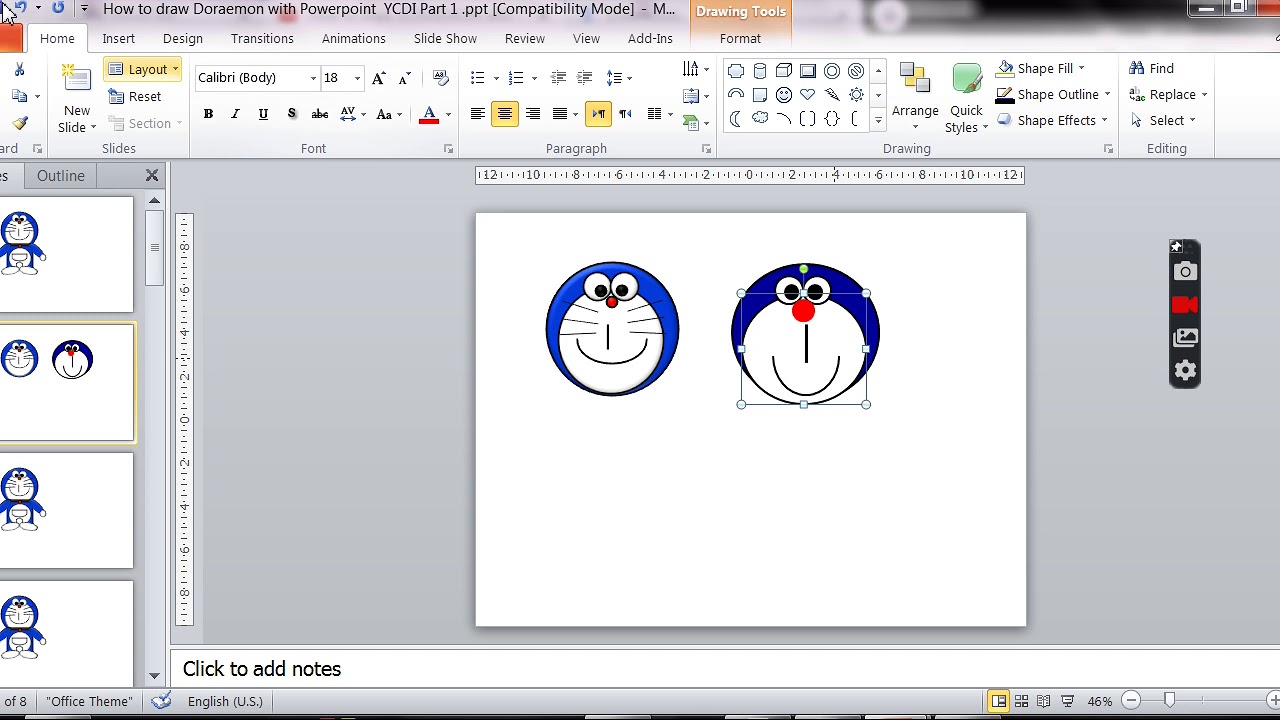Viewport: 1280px width, 720px height.
Task: Open the Design tab
Action: click(182, 38)
